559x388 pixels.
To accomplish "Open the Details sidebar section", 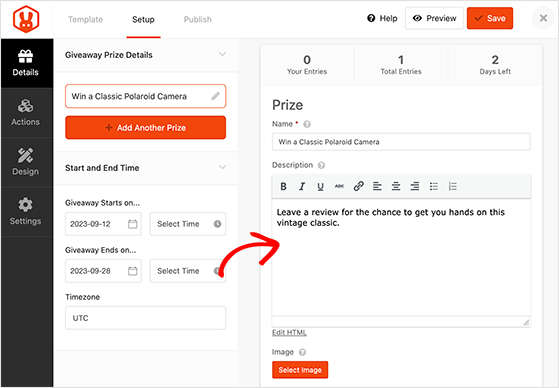I will [x=26, y=63].
